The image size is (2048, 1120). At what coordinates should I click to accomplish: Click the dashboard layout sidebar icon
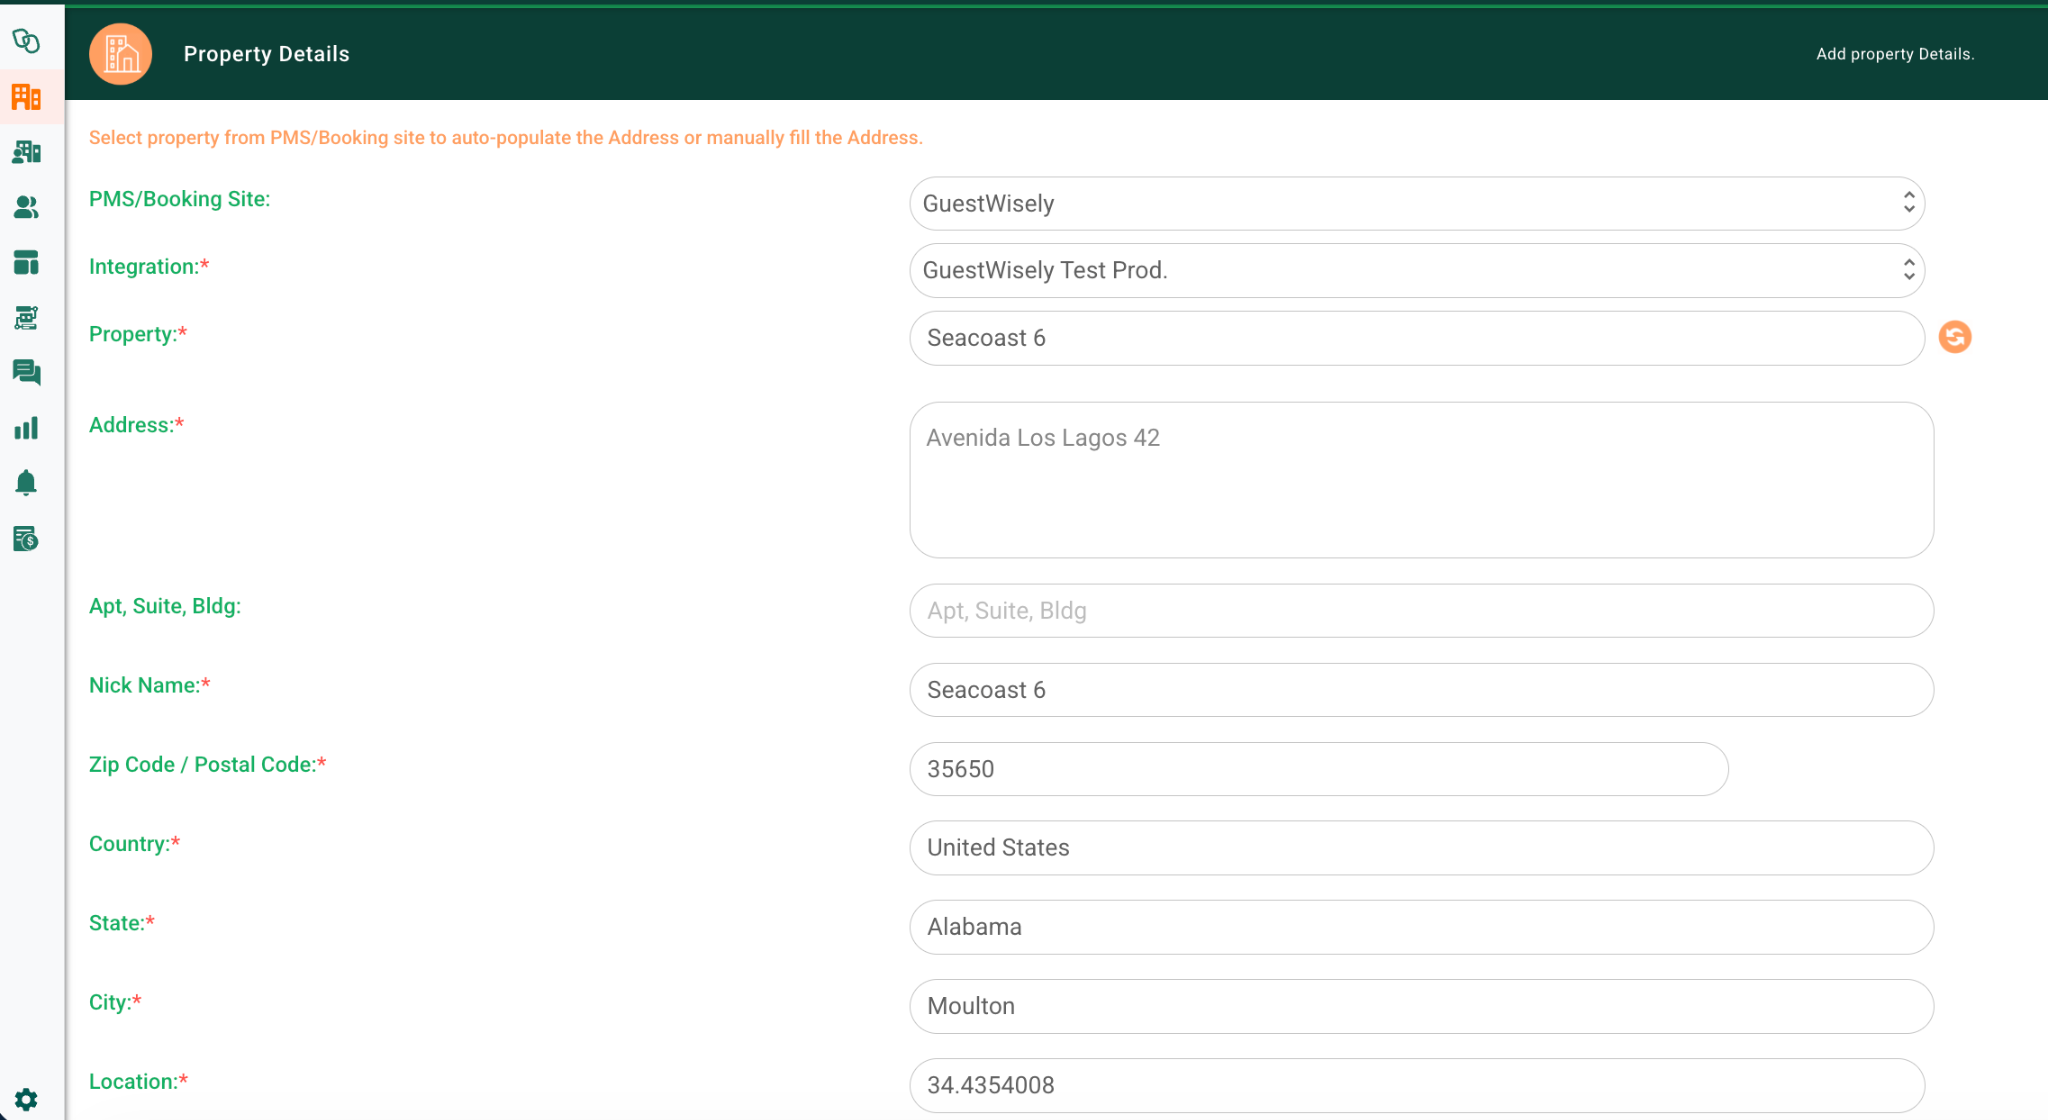26,262
